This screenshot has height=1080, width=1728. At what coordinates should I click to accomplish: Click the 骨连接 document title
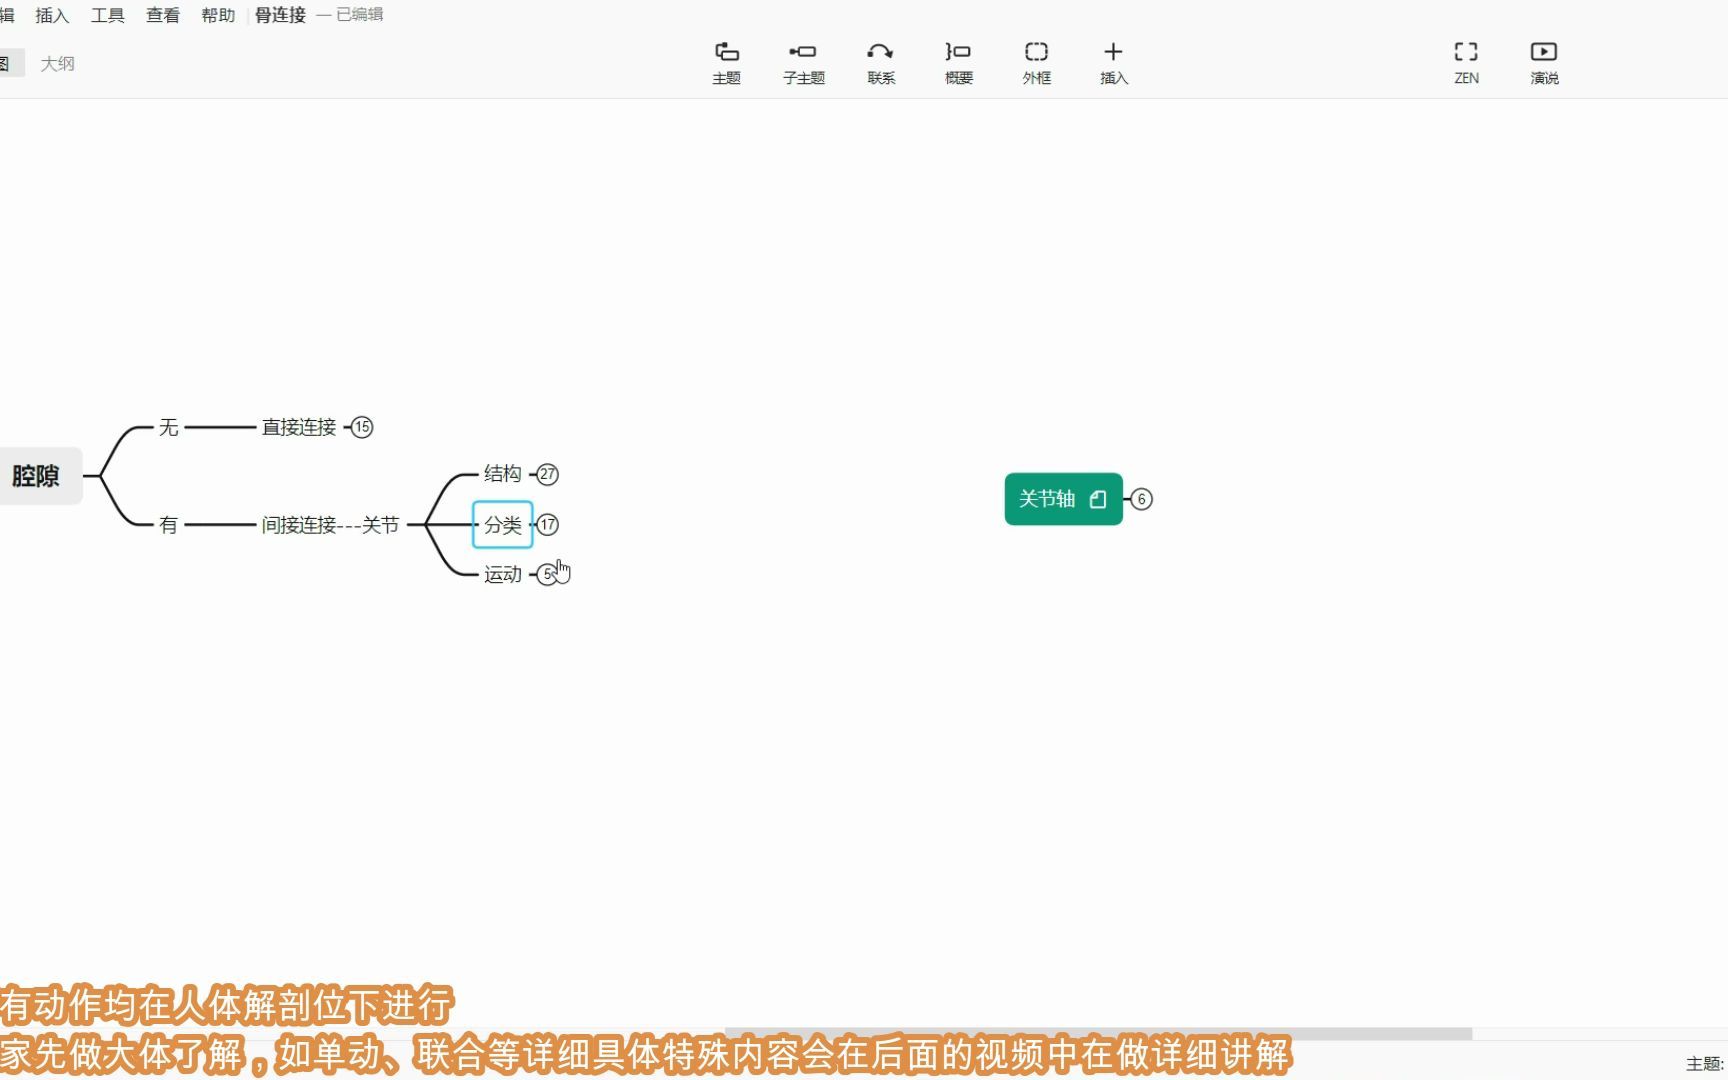(x=280, y=15)
